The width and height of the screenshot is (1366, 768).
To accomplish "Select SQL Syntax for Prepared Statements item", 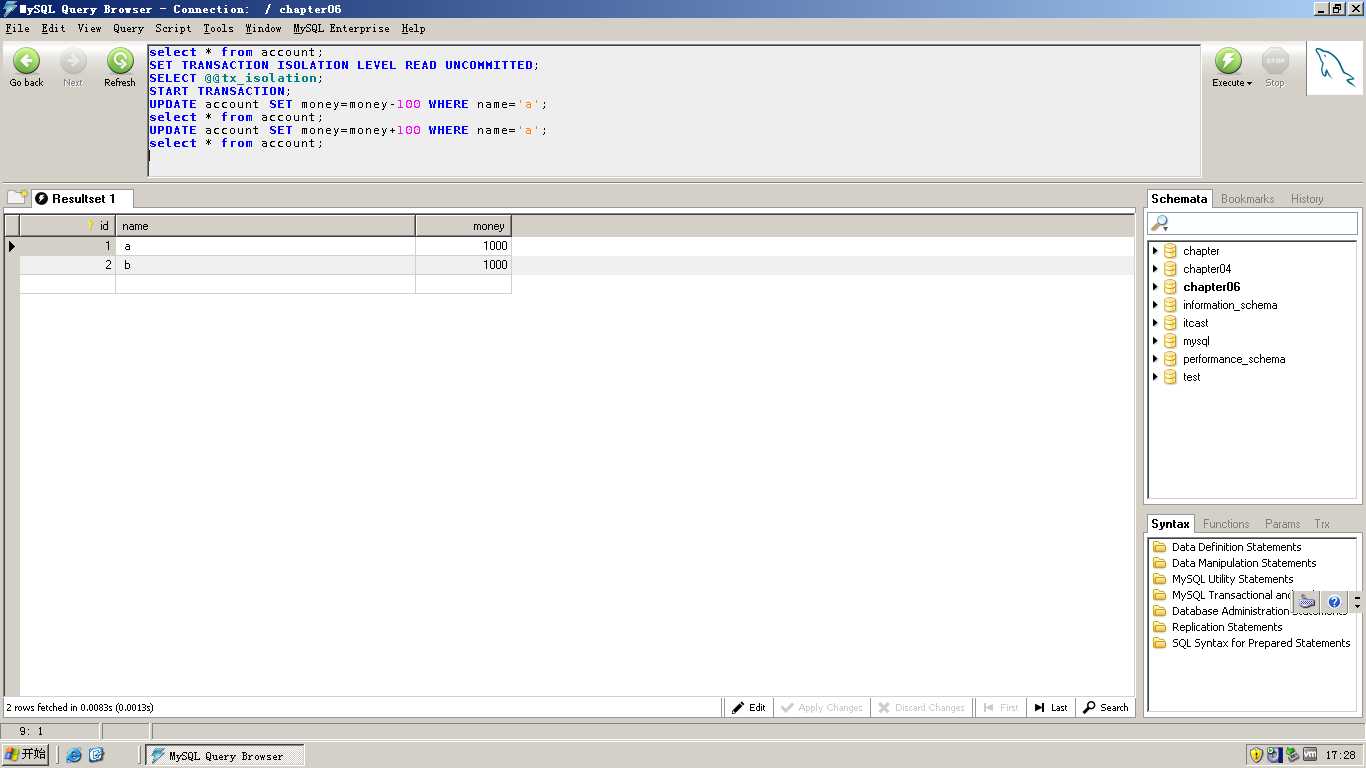I will click(1261, 643).
